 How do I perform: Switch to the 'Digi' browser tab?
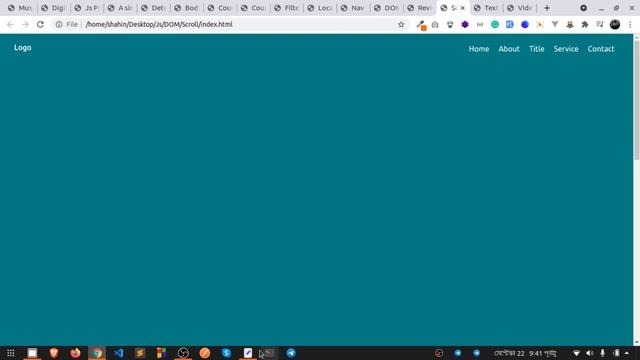(53, 8)
